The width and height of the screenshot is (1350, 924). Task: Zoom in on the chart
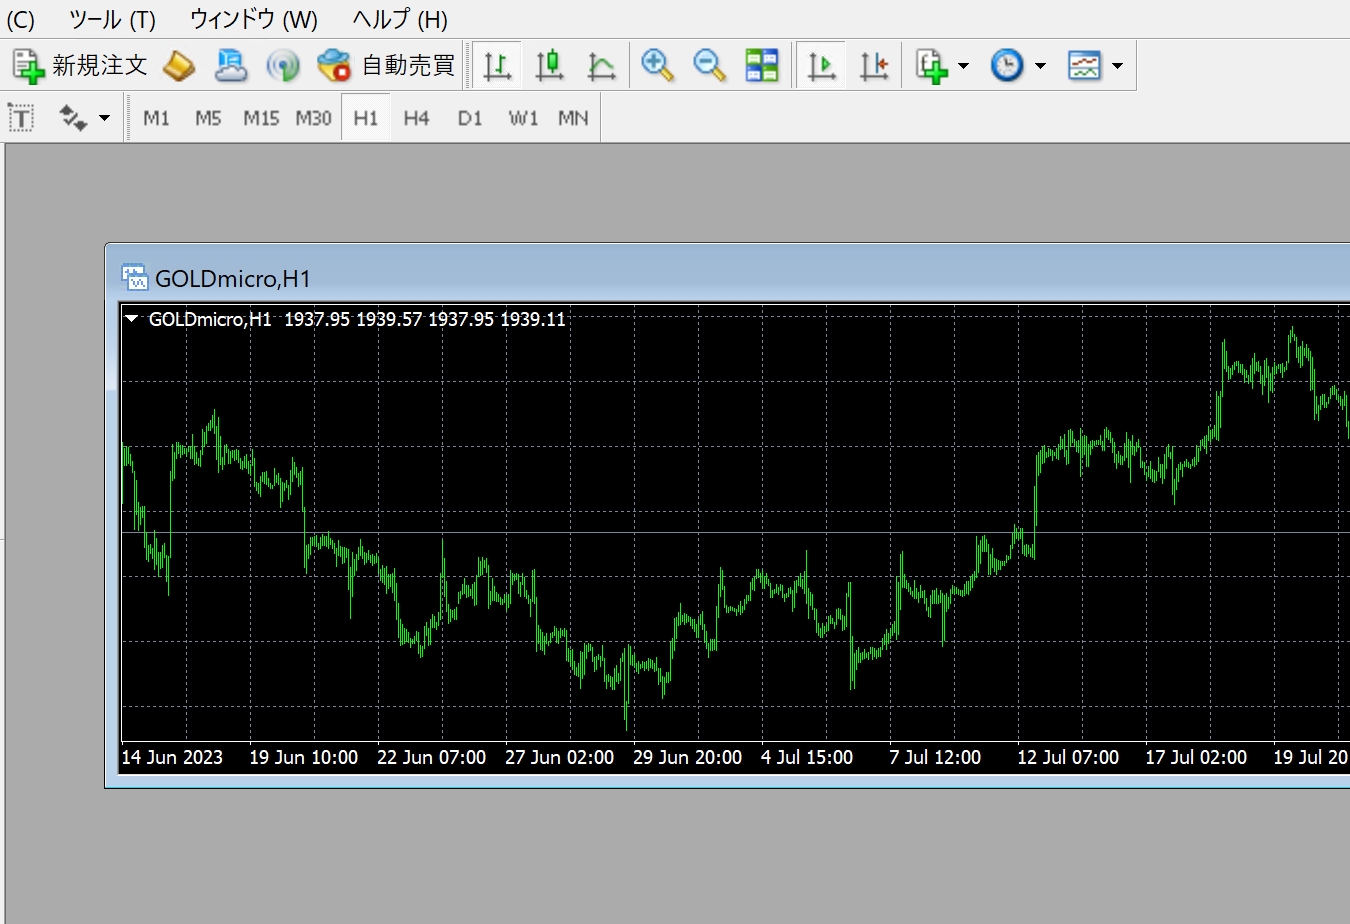pyautogui.click(x=657, y=66)
